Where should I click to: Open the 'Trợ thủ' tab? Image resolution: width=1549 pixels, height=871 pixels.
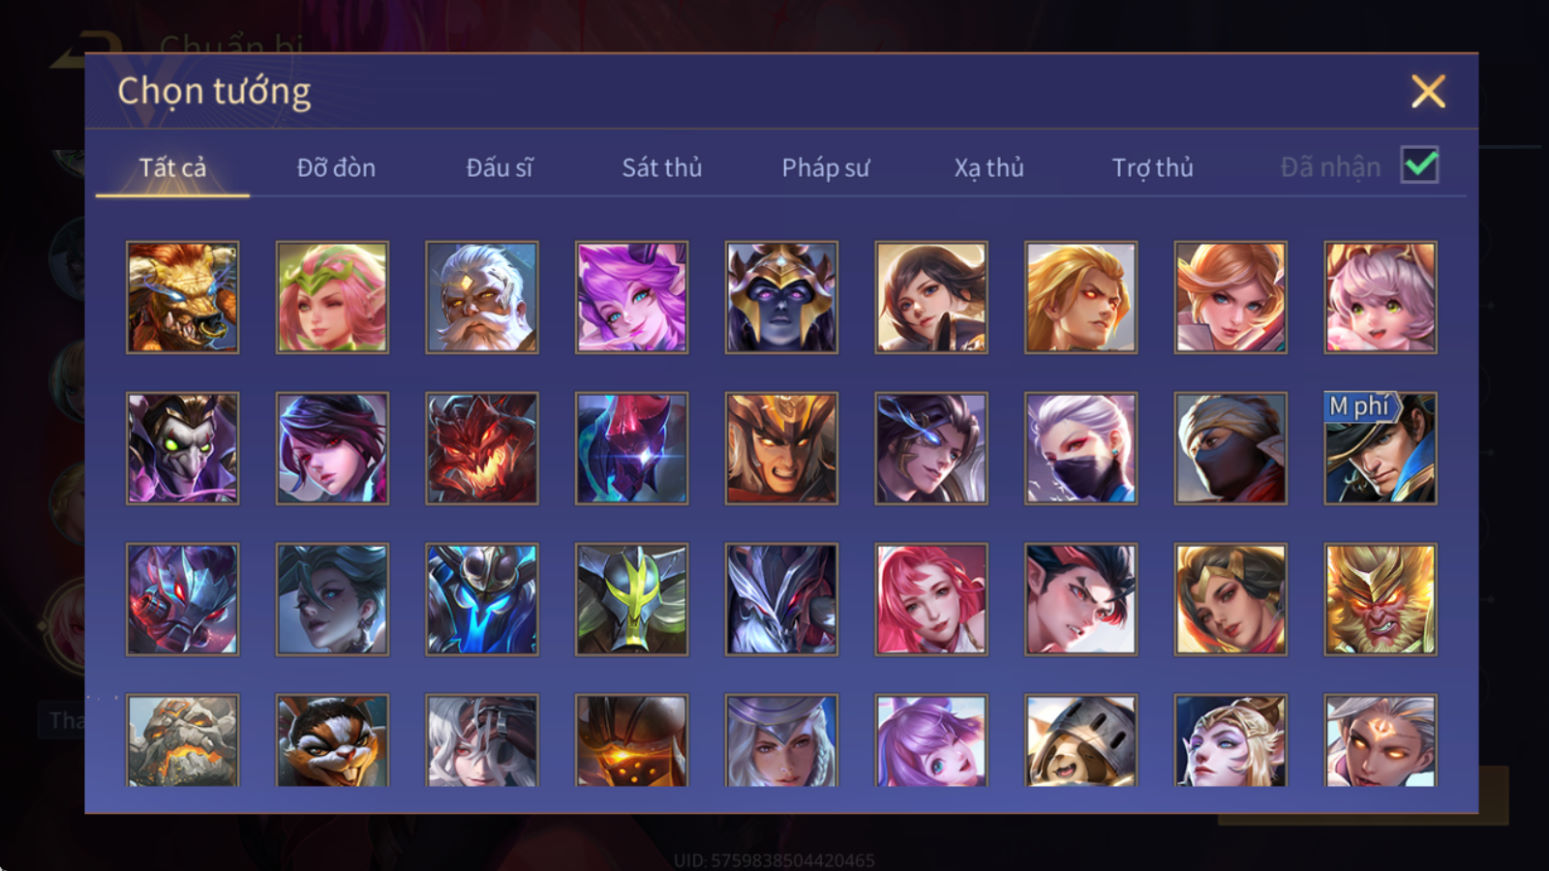(1152, 167)
